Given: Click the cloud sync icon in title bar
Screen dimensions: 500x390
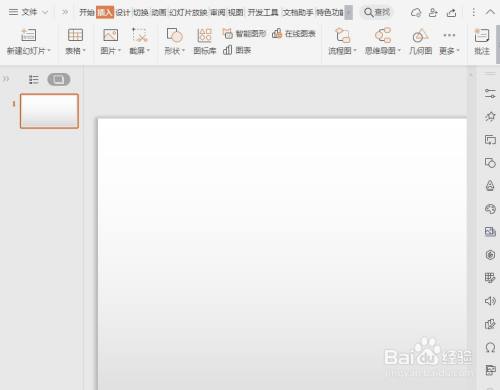Looking at the screenshot, I should pos(416,13).
